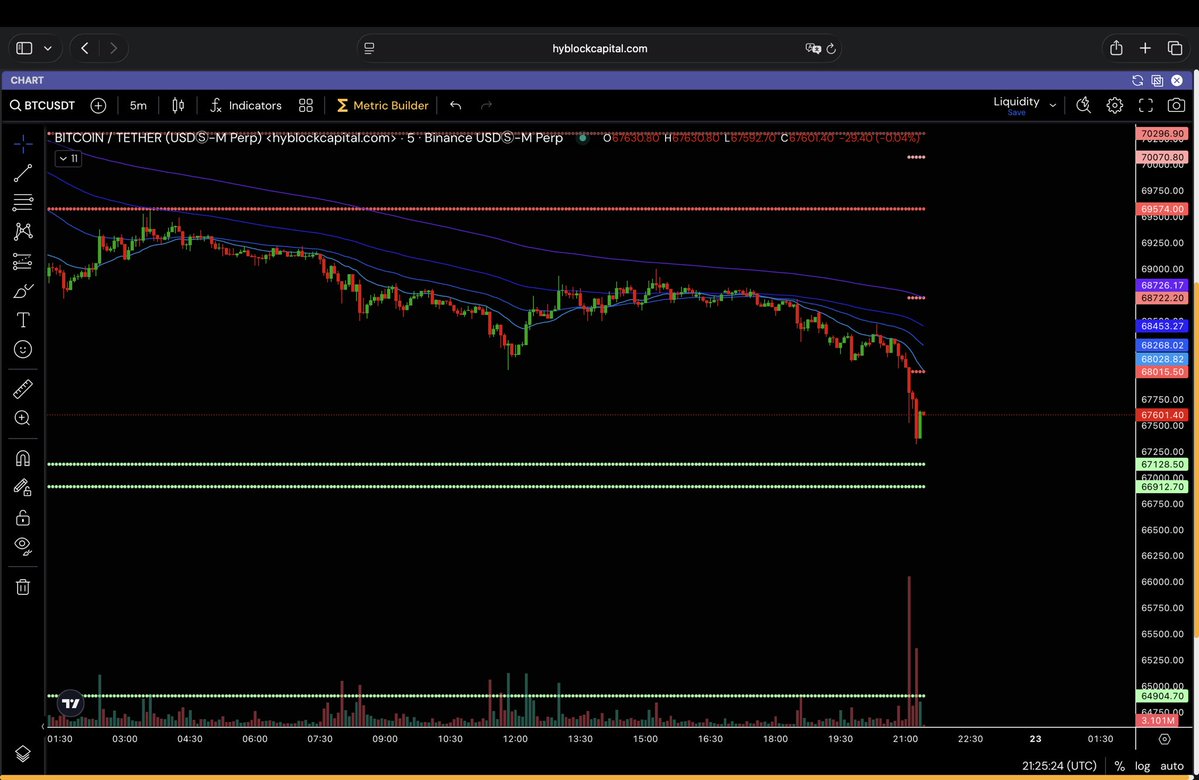Take a chart snapshot with camera icon
1199x780 pixels.
click(1176, 106)
